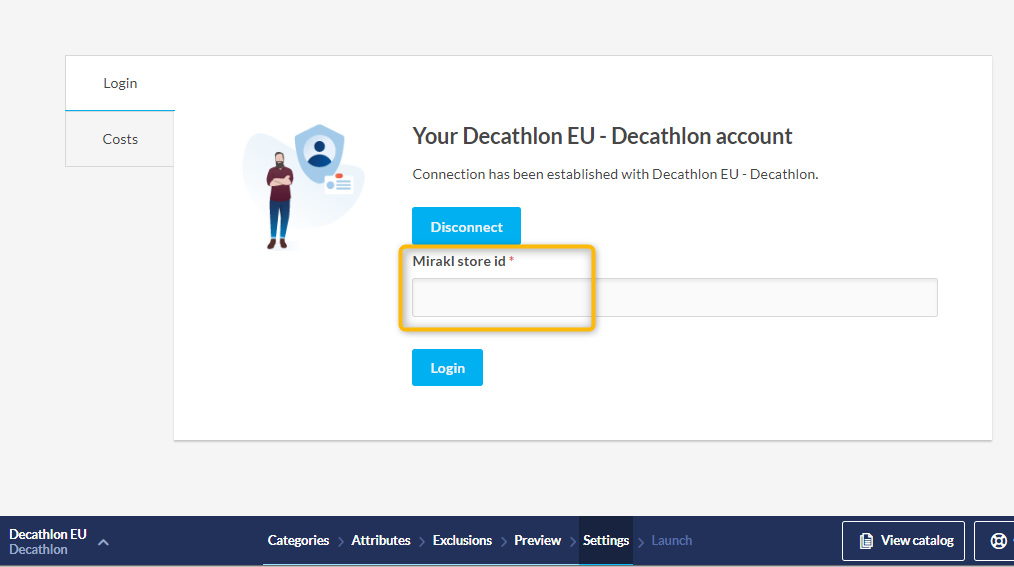Click the blue Login button
1014x567 pixels.
pos(448,367)
